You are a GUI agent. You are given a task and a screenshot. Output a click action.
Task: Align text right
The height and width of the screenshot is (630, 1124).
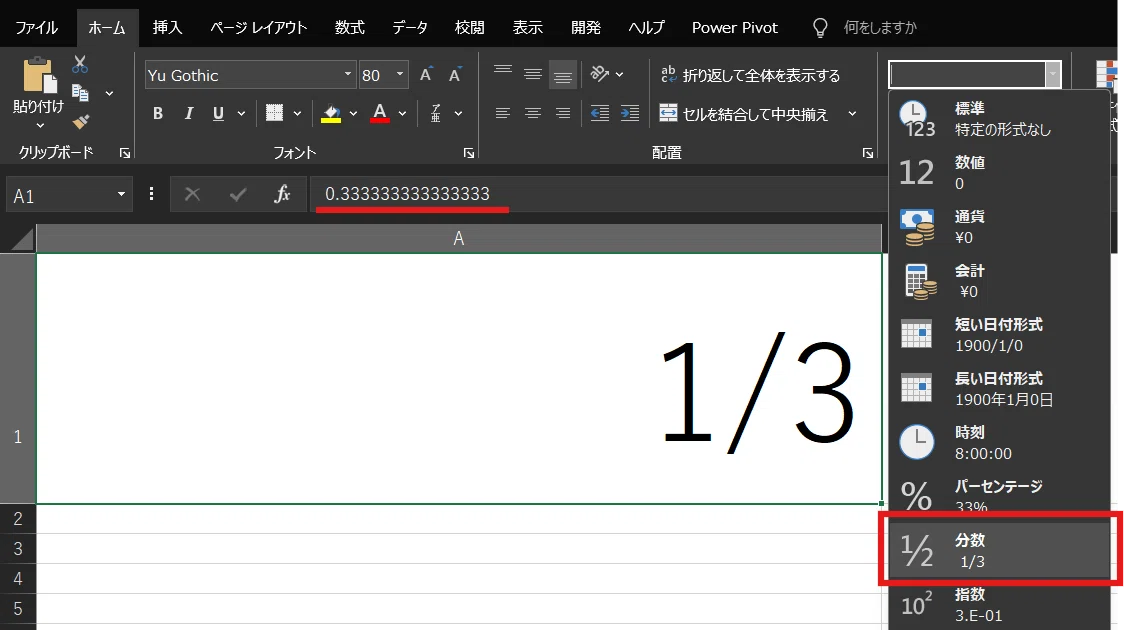[x=563, y=113]
